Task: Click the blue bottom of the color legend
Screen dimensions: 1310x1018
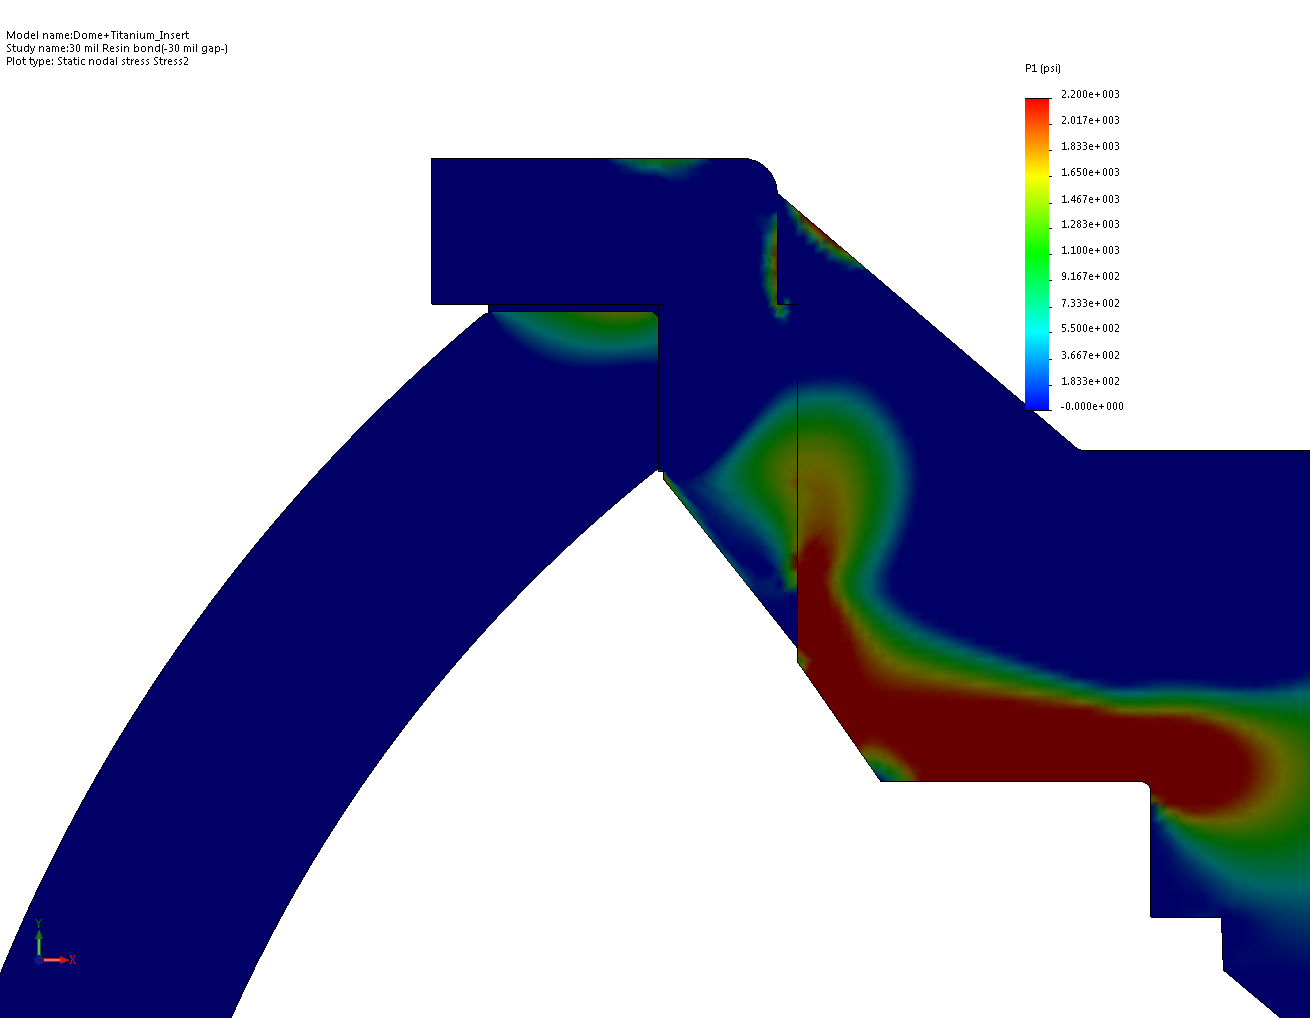Action: 1037,398
